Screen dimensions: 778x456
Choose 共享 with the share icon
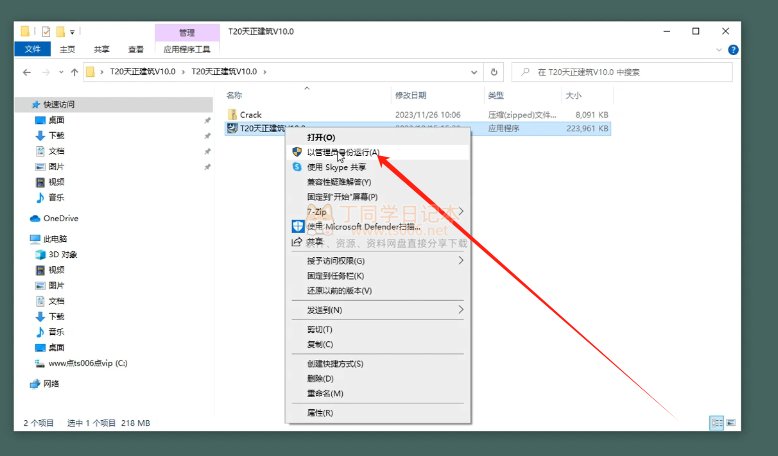(378, 242)
